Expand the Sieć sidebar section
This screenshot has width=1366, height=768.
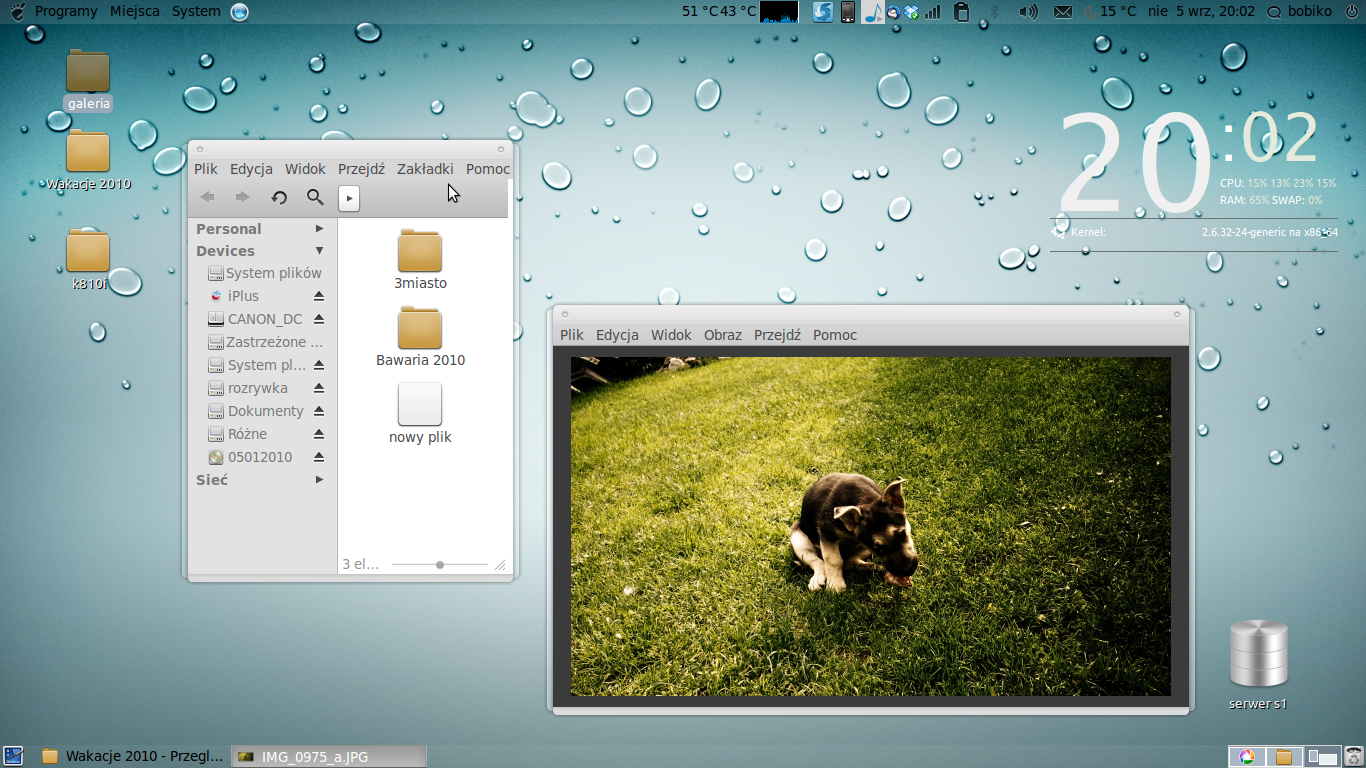[x=319, y=480]
